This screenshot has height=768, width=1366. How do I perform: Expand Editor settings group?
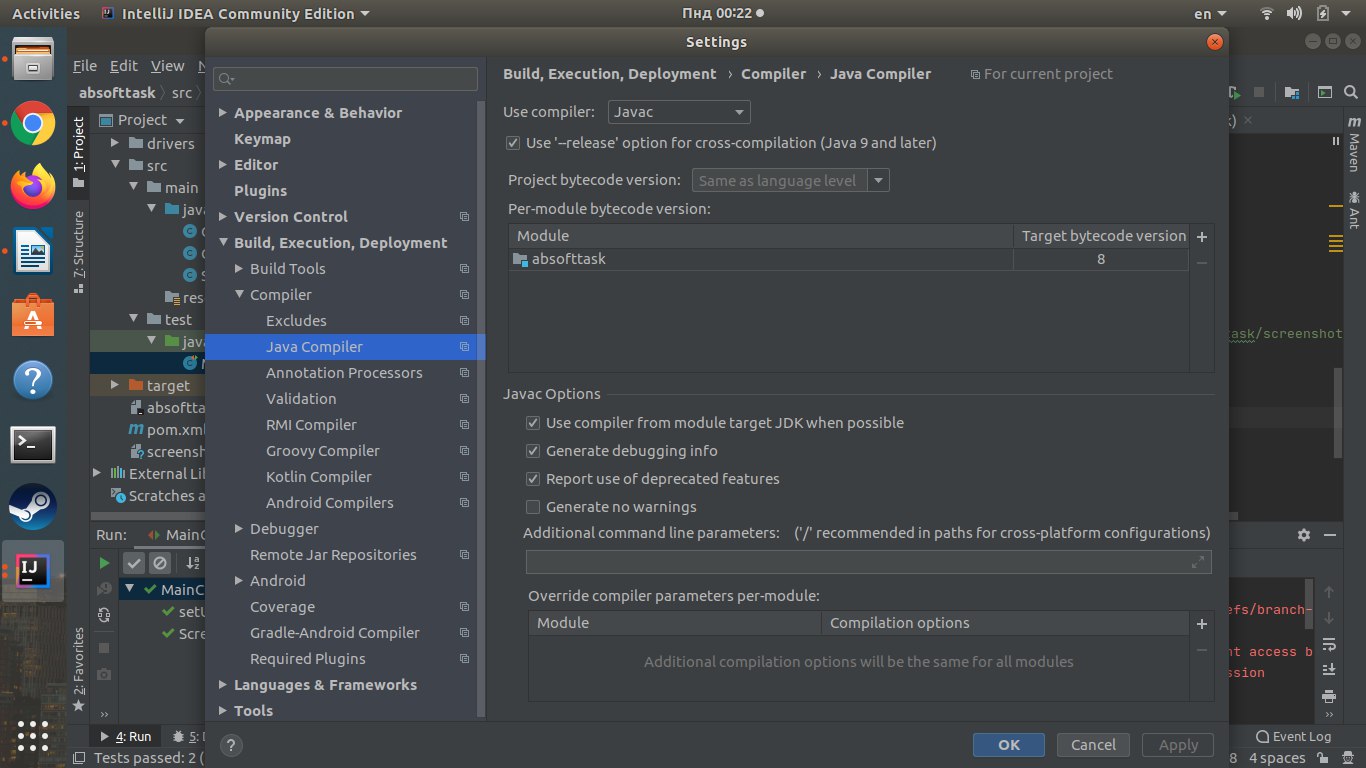coord(223,165)
